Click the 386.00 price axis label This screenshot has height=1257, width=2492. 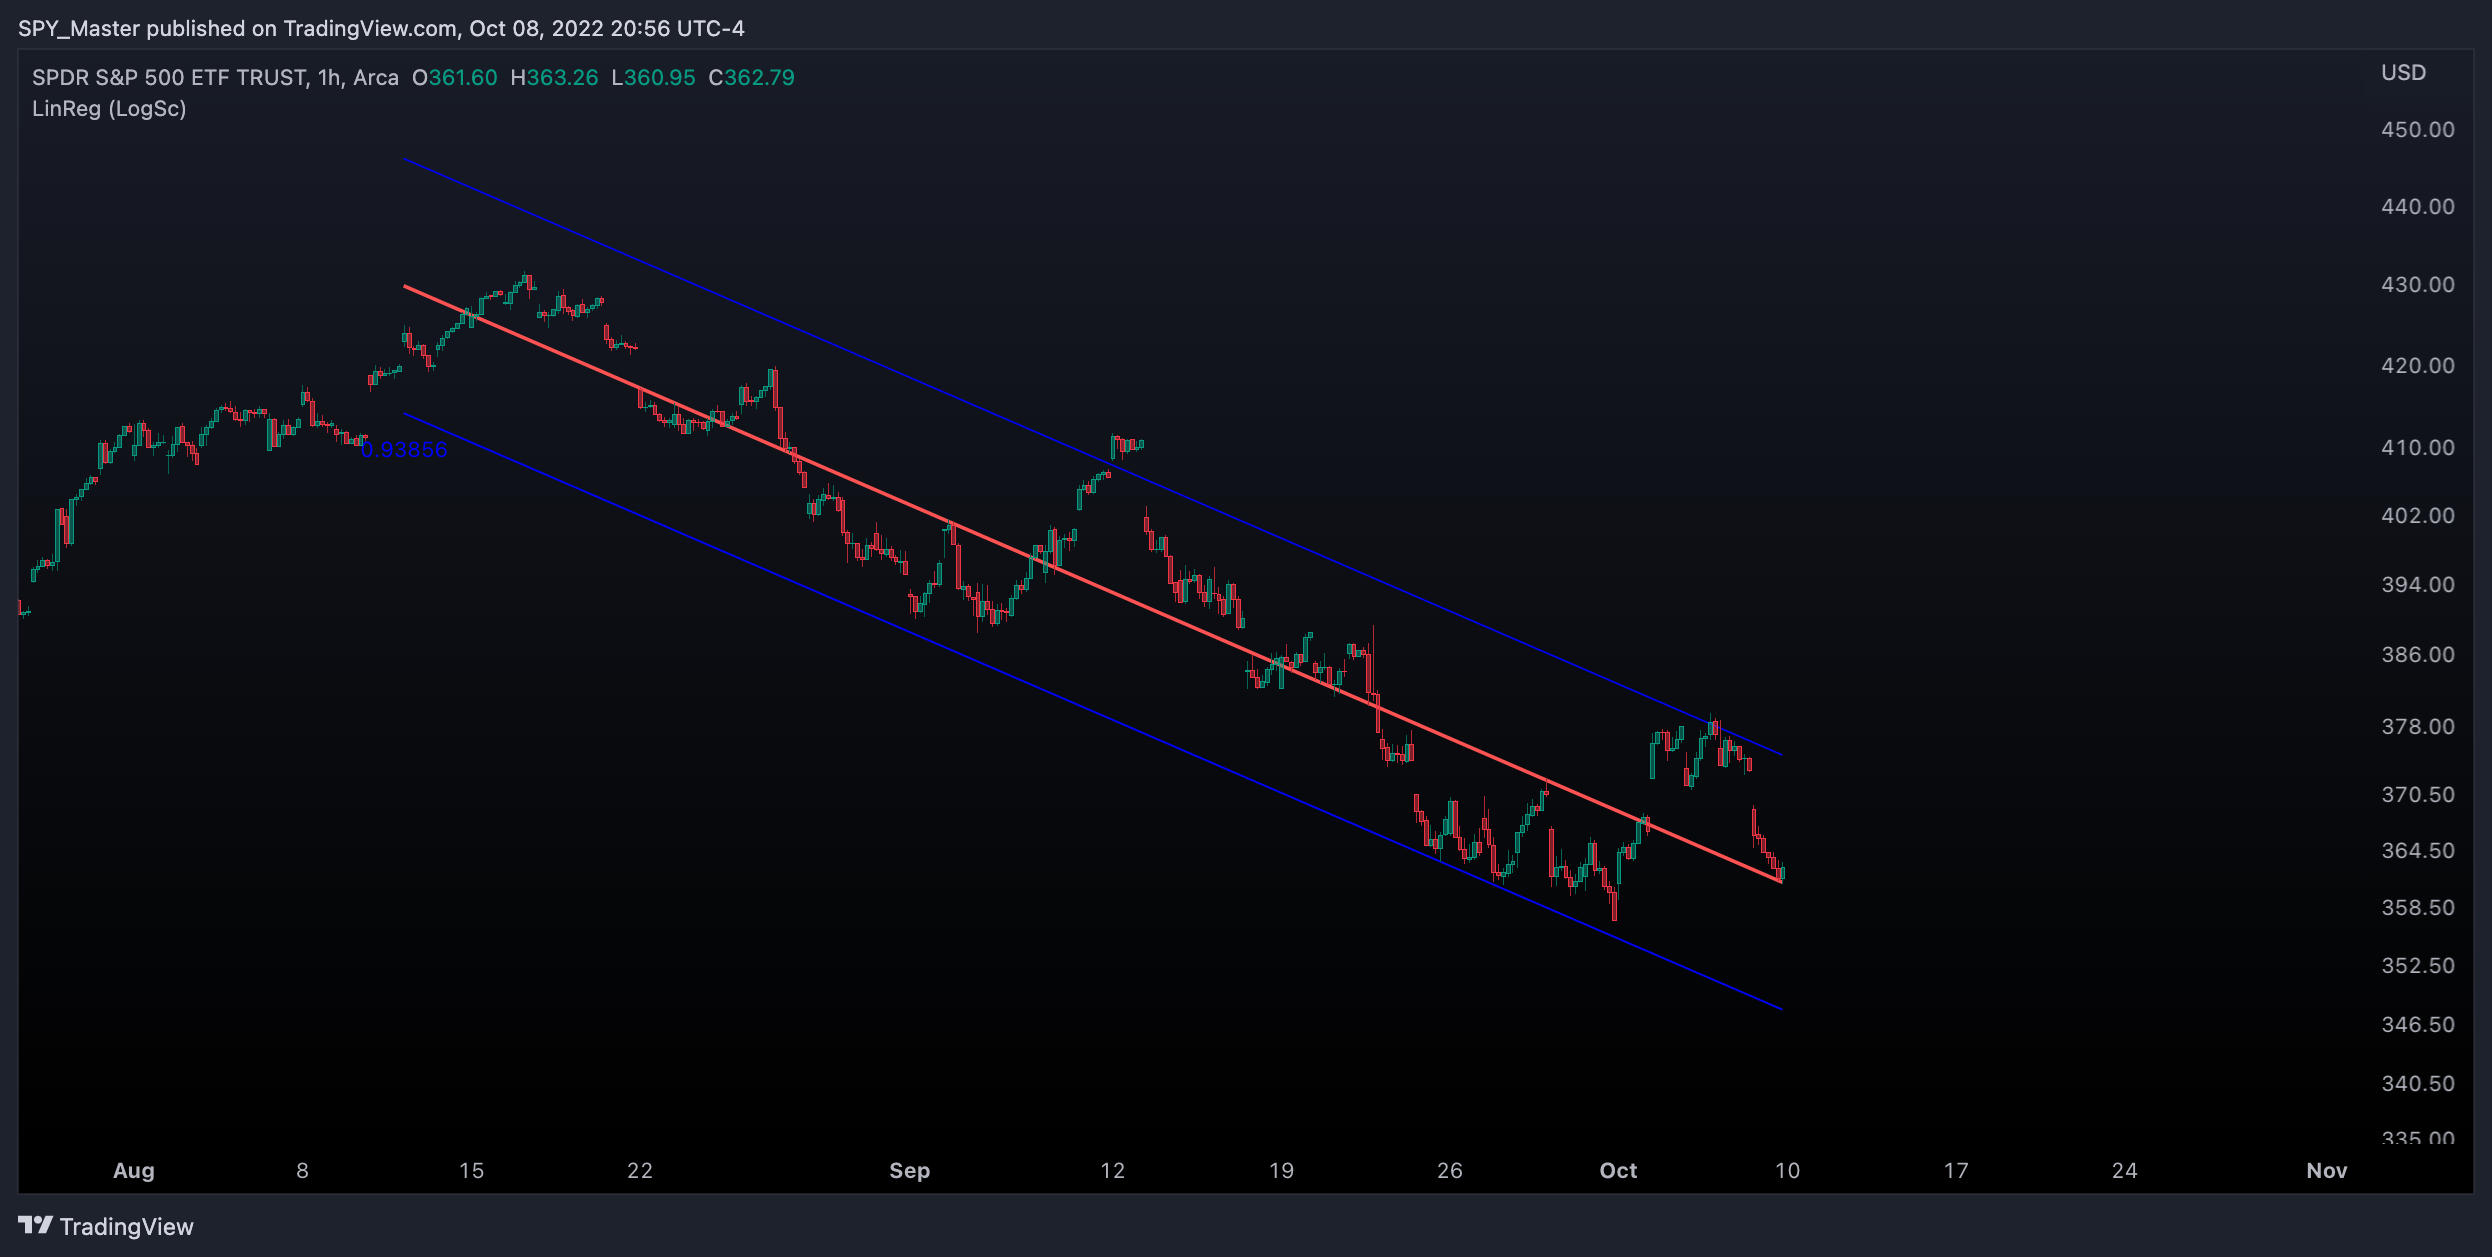click(2418, 655)
